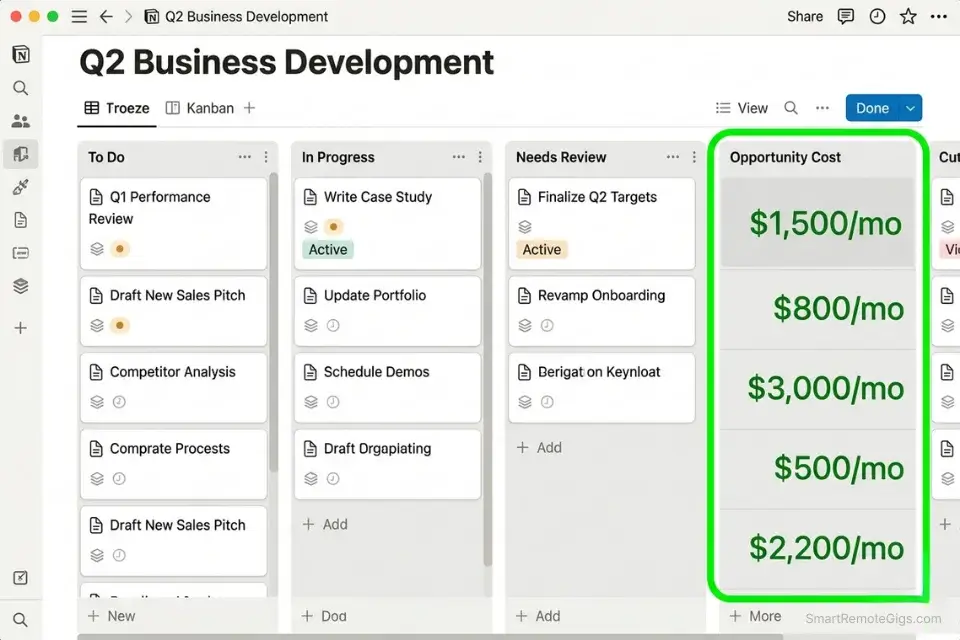Open the Schedule Demos card

(388, 388)
